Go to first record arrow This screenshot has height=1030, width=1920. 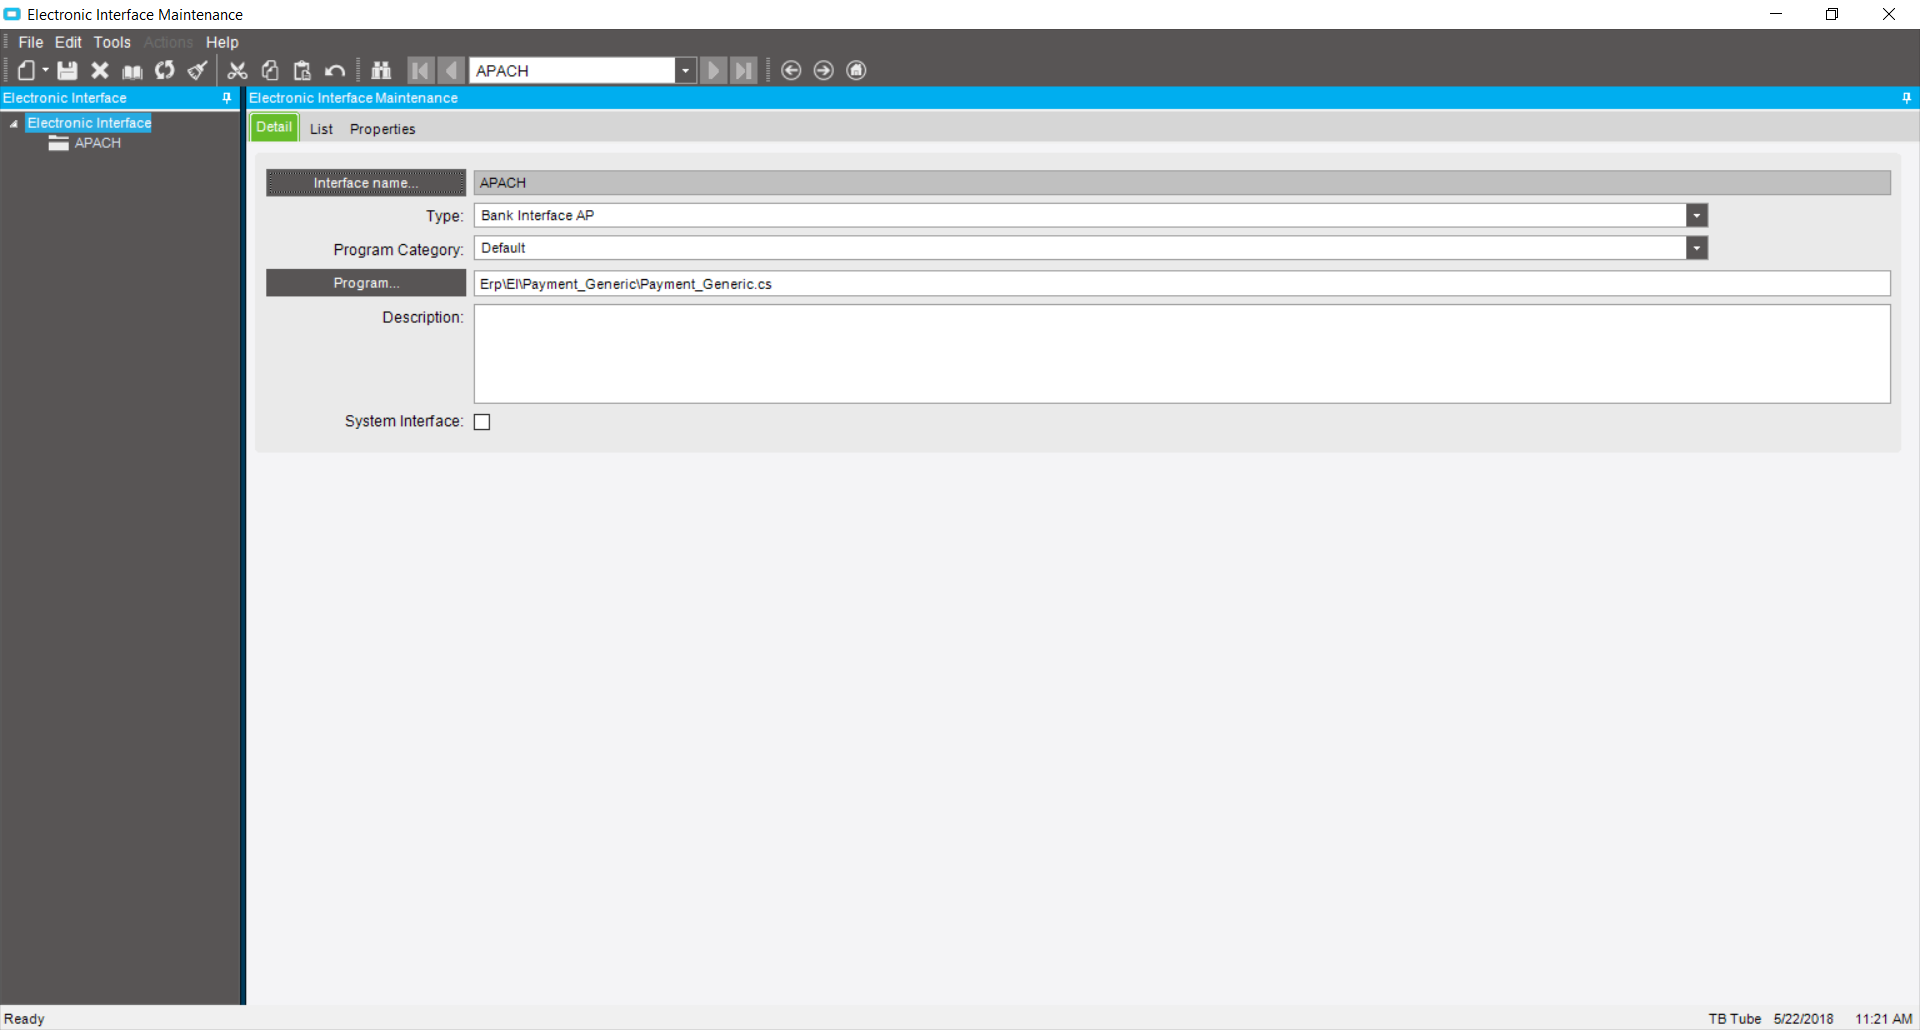tap(420, 70)
